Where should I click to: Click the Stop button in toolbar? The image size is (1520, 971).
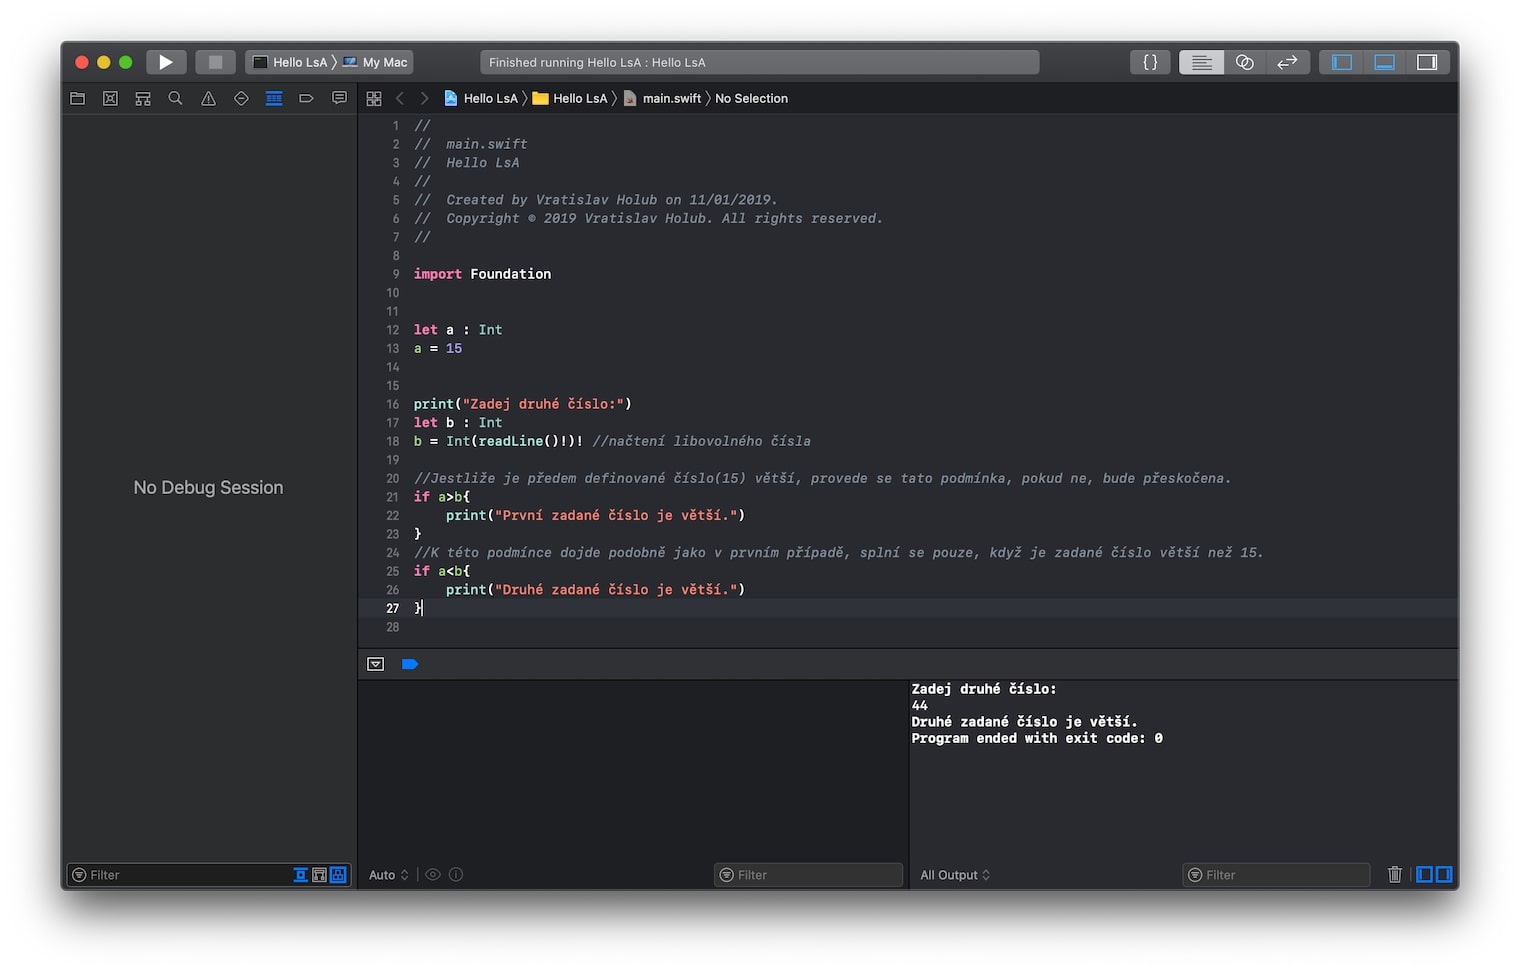215,62
